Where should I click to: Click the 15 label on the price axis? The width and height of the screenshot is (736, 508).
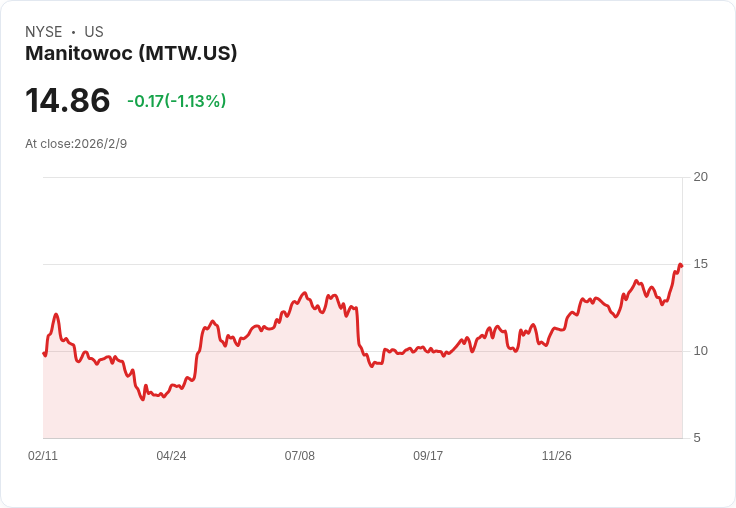coord(700,264)
